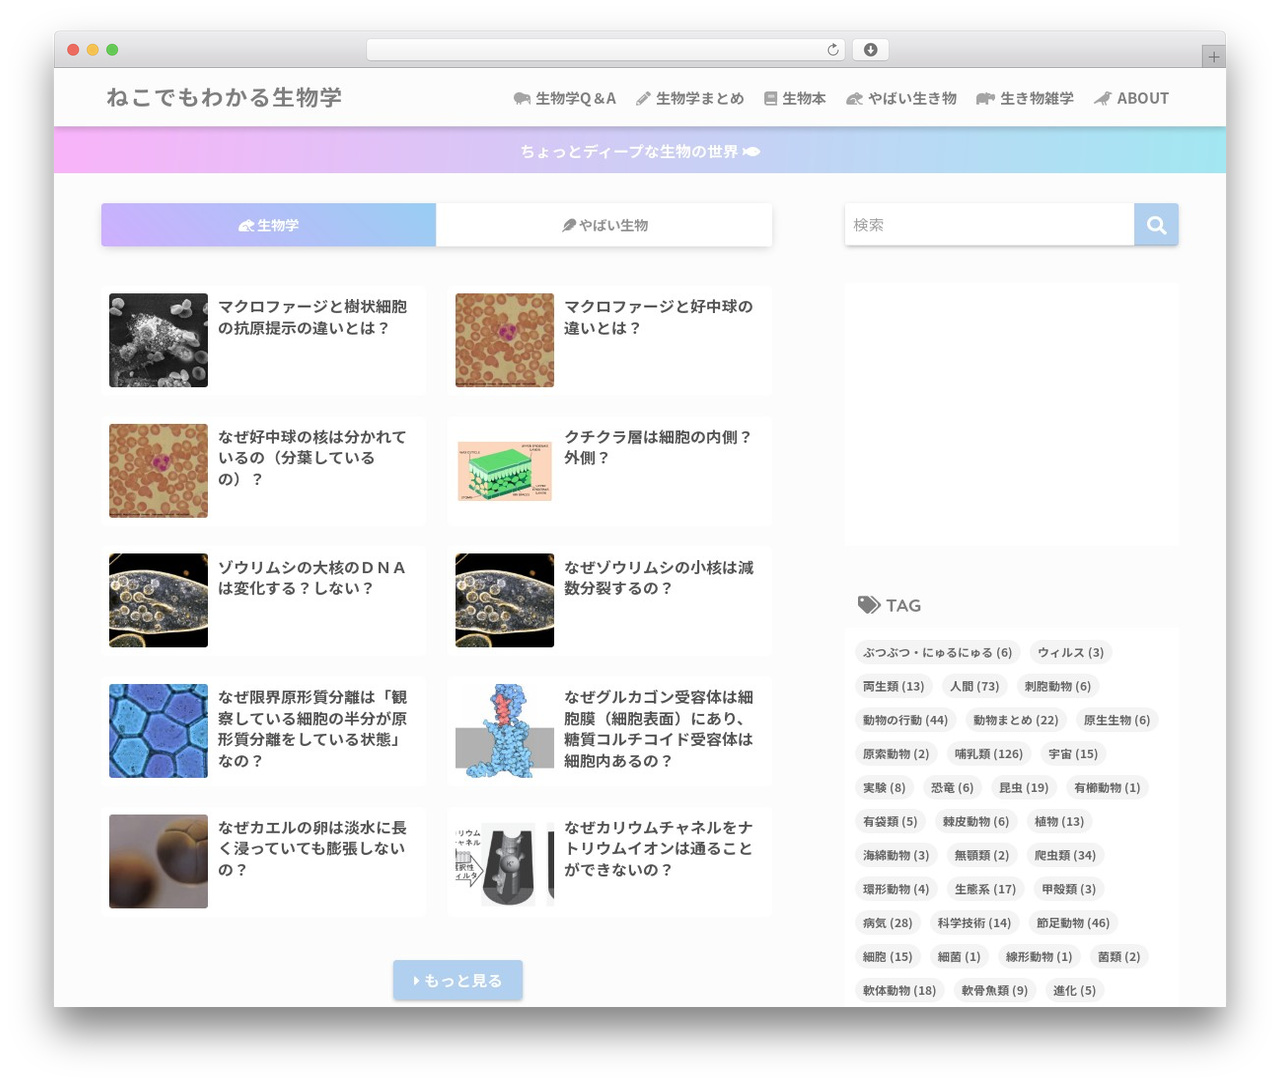Click tag 恐竜 (6)
The height and width of the screenshot is (1084, 1280).
click(x=952, y=788)
